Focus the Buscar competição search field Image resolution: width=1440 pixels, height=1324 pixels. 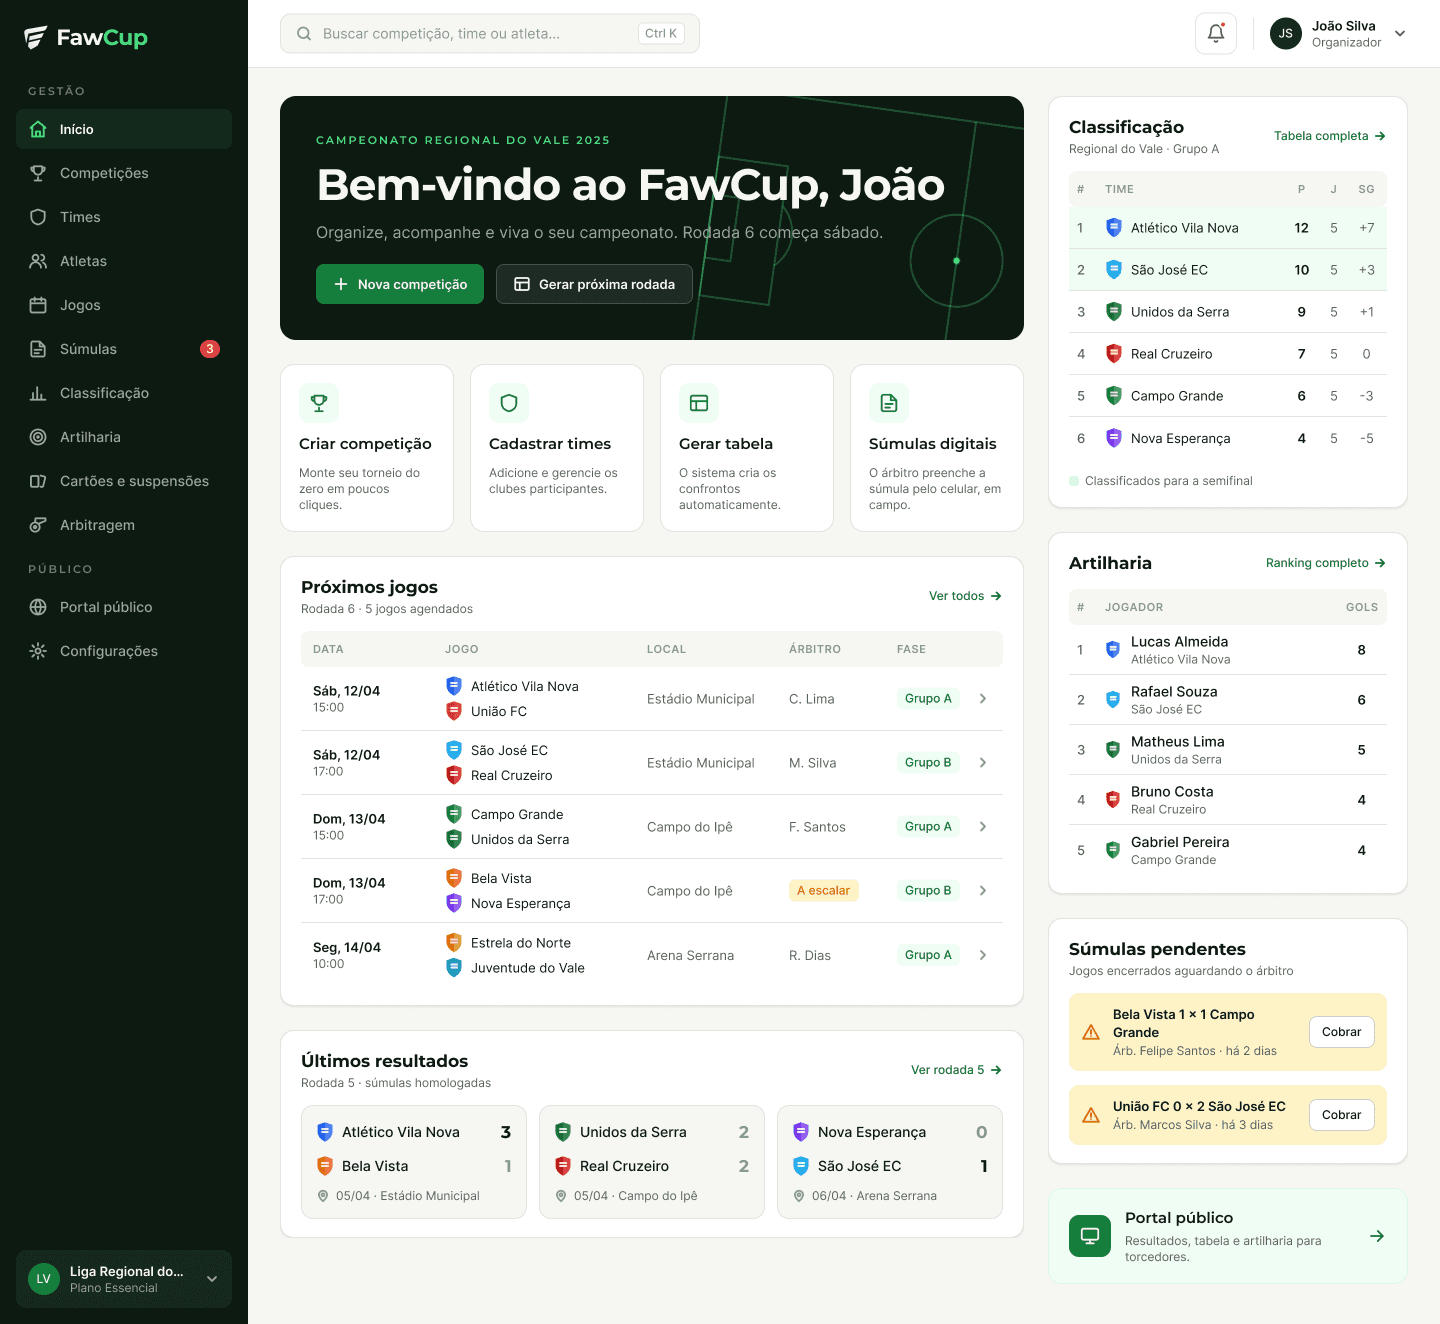[490, 34]
